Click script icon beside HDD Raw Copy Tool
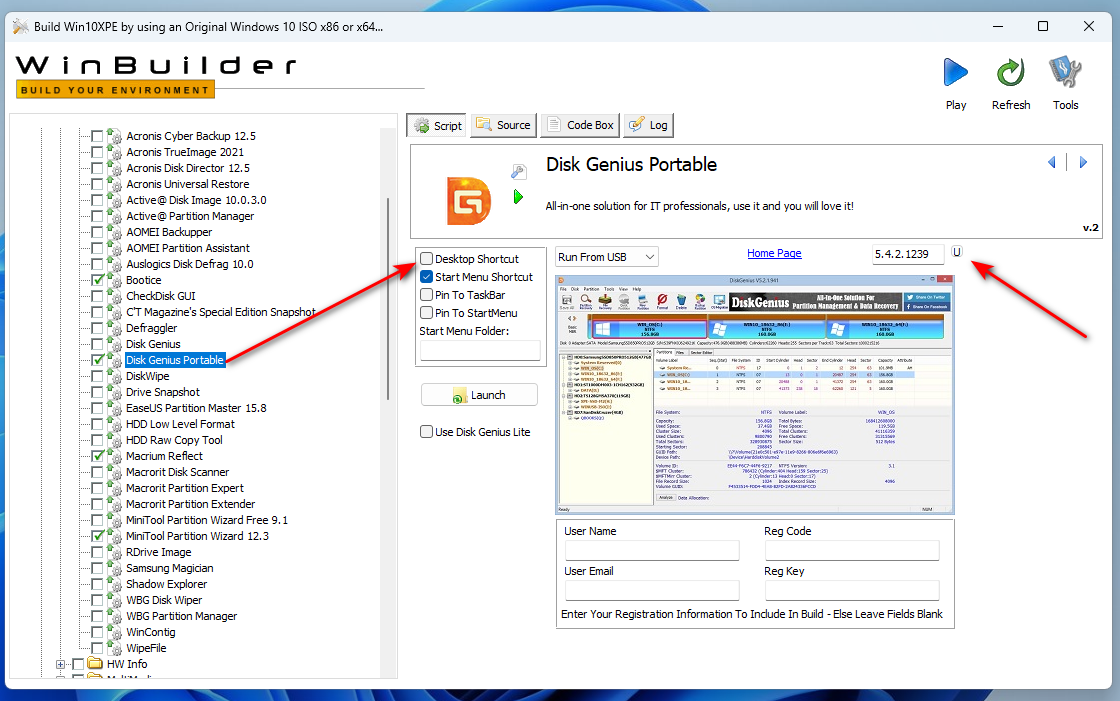The height and width of the screenshot is (701, 1120). click(x=114, y=439)
